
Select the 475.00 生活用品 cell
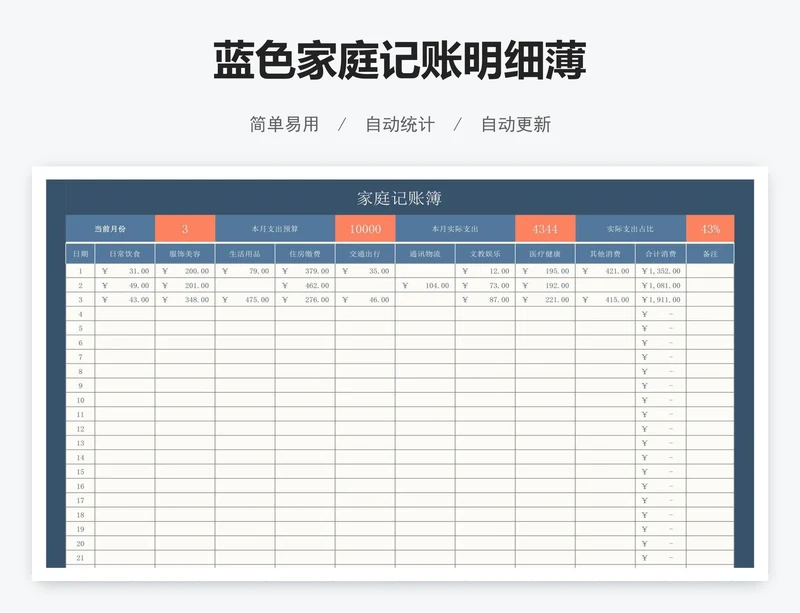click(245, 300)
